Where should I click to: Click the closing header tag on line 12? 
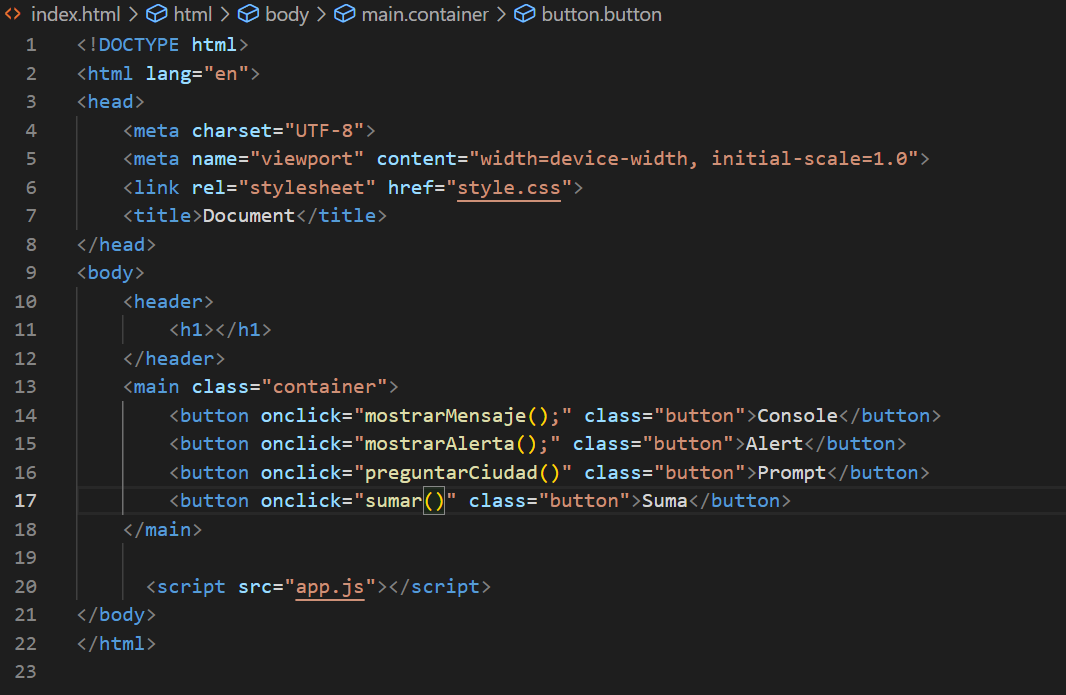click(174, 358)
